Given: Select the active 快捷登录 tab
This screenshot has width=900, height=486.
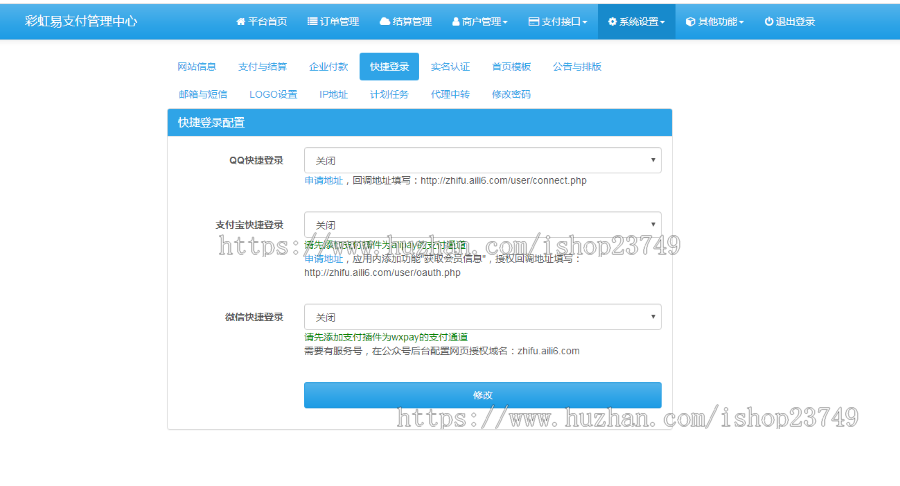Looking at the screenshot, I should point(389,67).
